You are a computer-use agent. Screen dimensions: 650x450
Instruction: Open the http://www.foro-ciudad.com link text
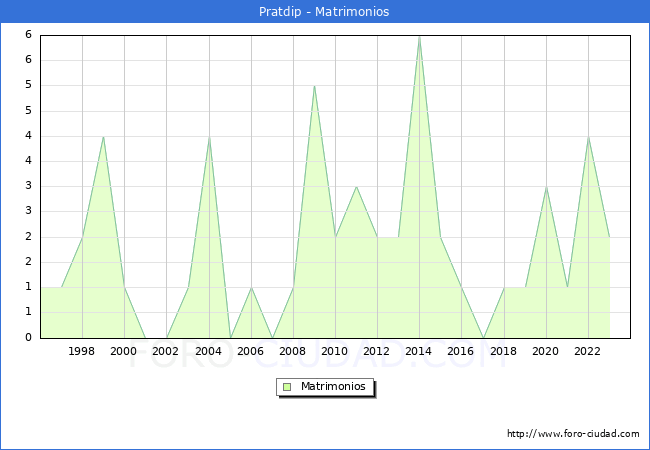573,434
